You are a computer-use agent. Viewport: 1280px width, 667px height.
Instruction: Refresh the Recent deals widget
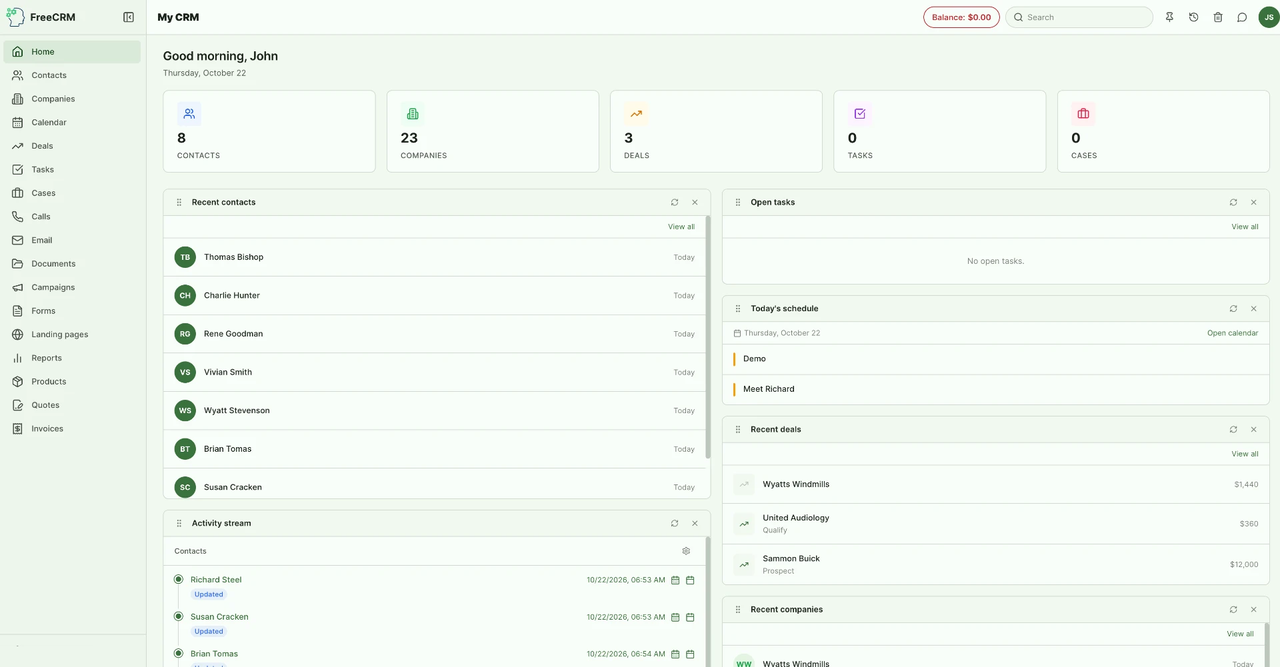click(x=1233, y=429)
